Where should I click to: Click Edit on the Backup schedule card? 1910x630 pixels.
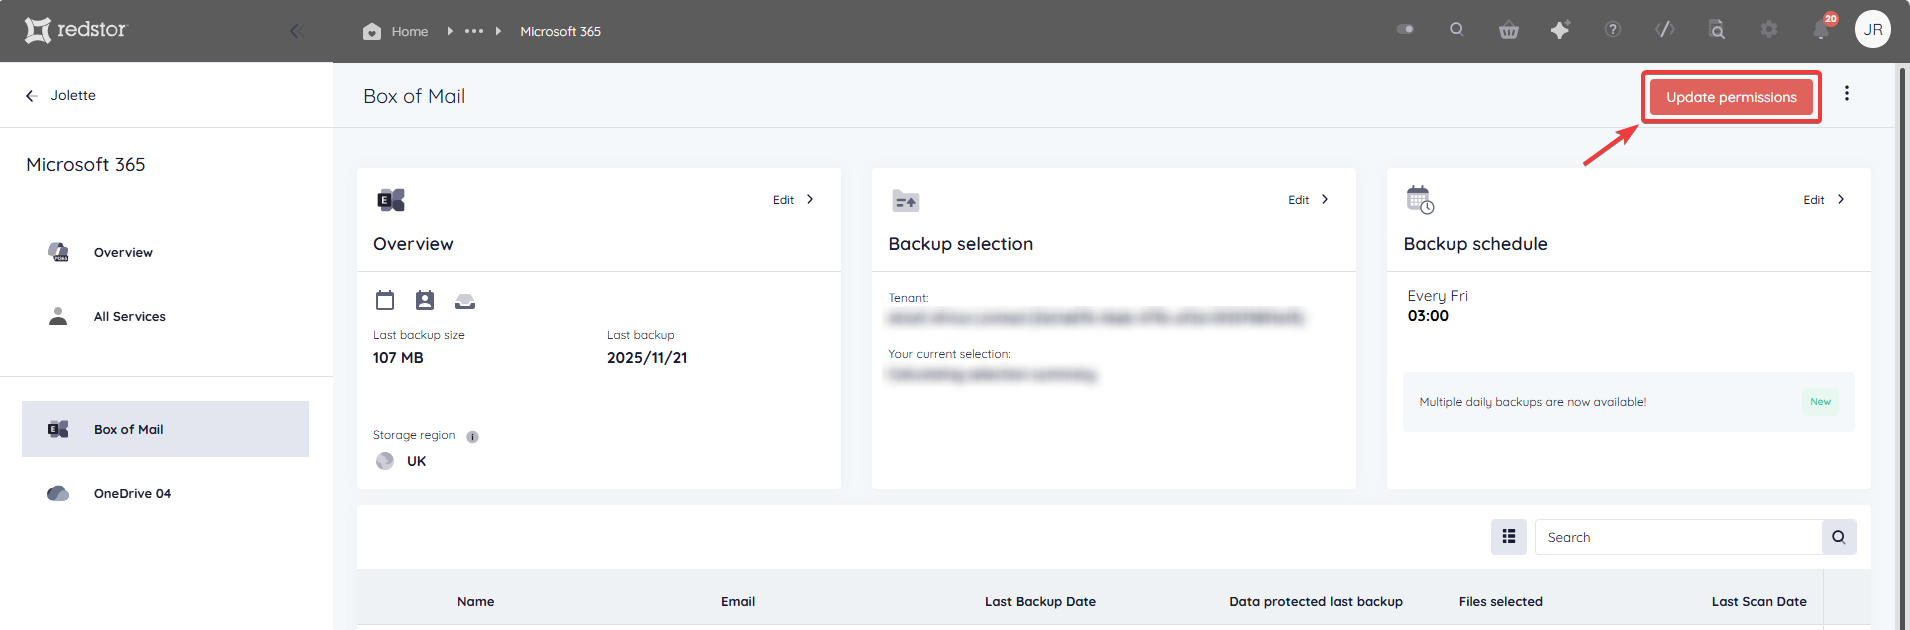click(x=1824, y=200)
